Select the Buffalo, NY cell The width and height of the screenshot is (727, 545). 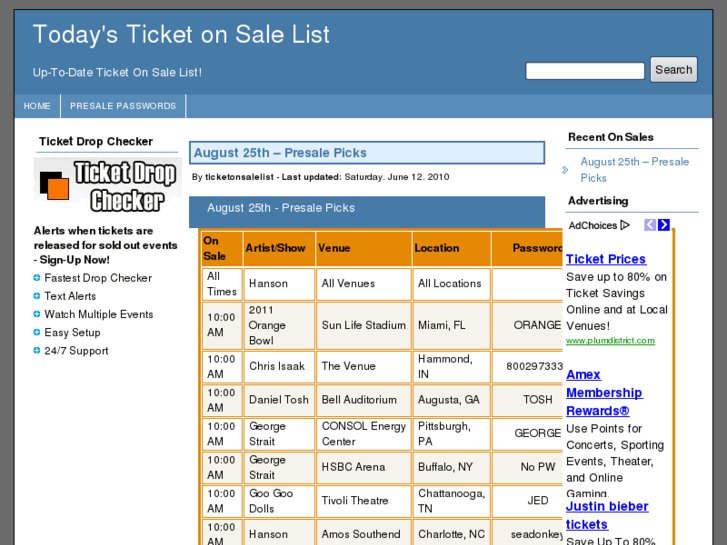[x=452, y=467]
